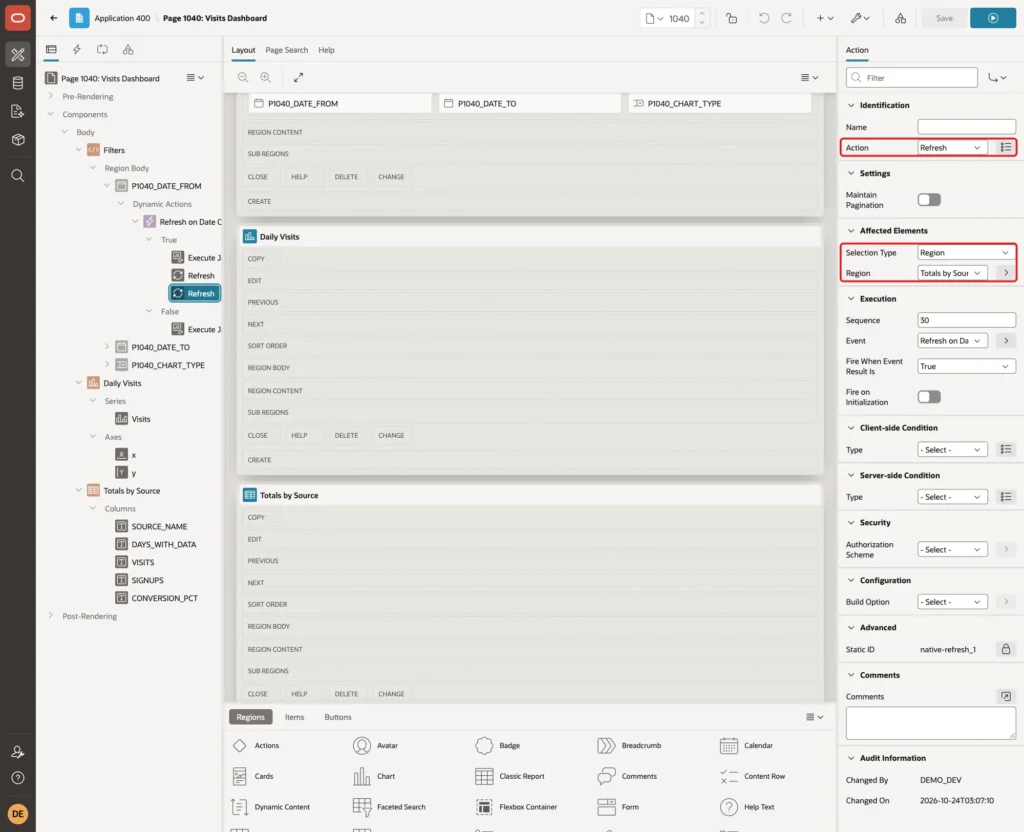
Task: Switch to the Regions gallery tab
Action: (x=250, y=717)
